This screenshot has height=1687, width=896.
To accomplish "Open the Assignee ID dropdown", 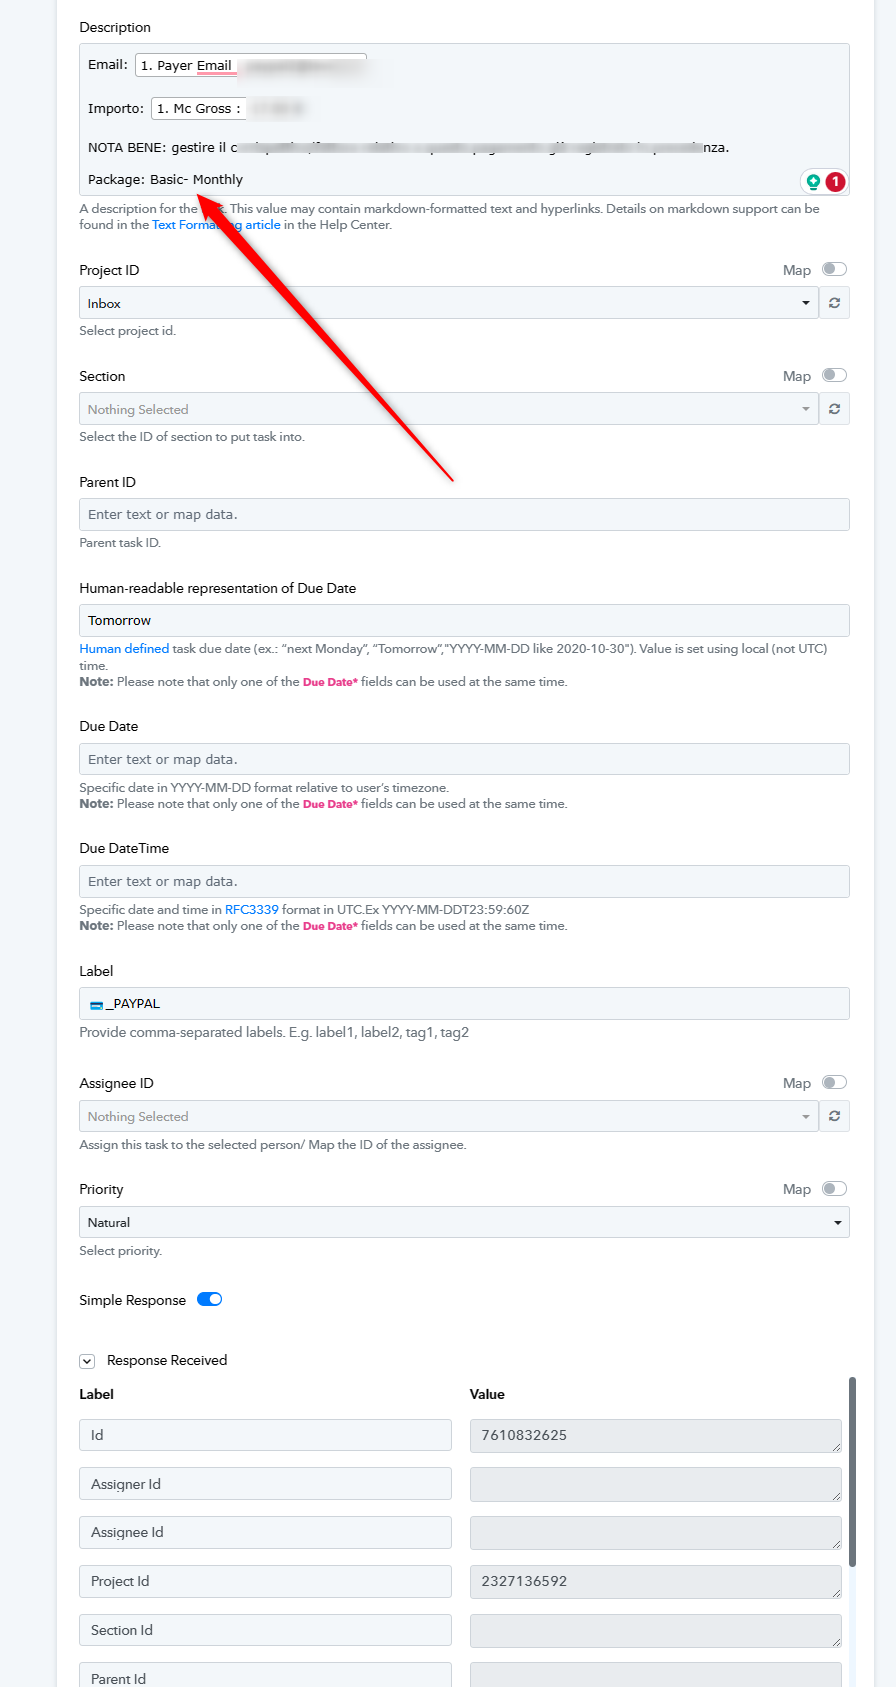I will 449,1116.
